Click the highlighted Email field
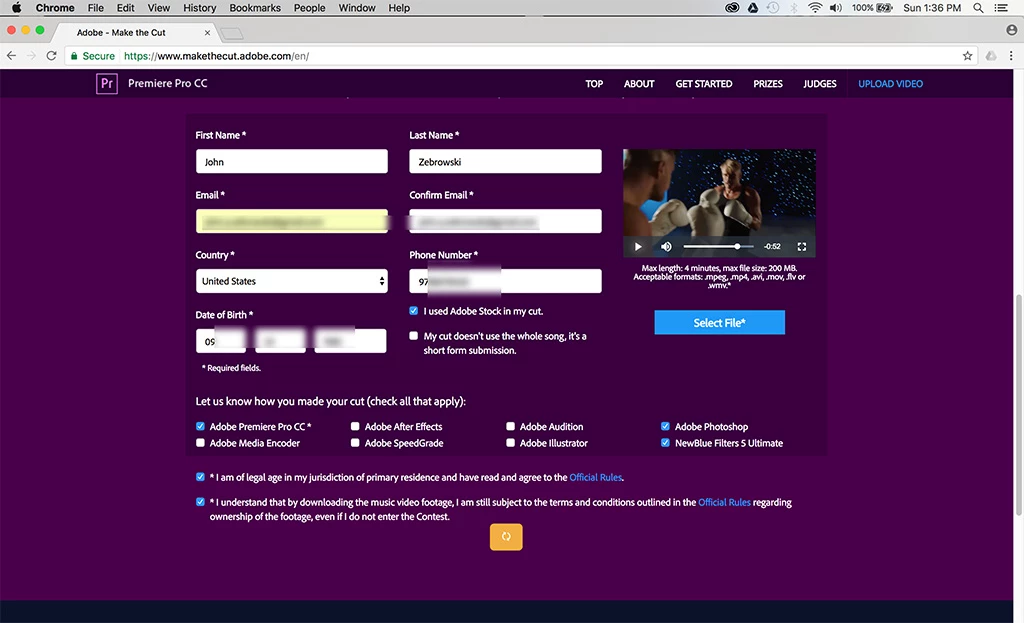The image size is (1024, 623). [x=292, y=221]
